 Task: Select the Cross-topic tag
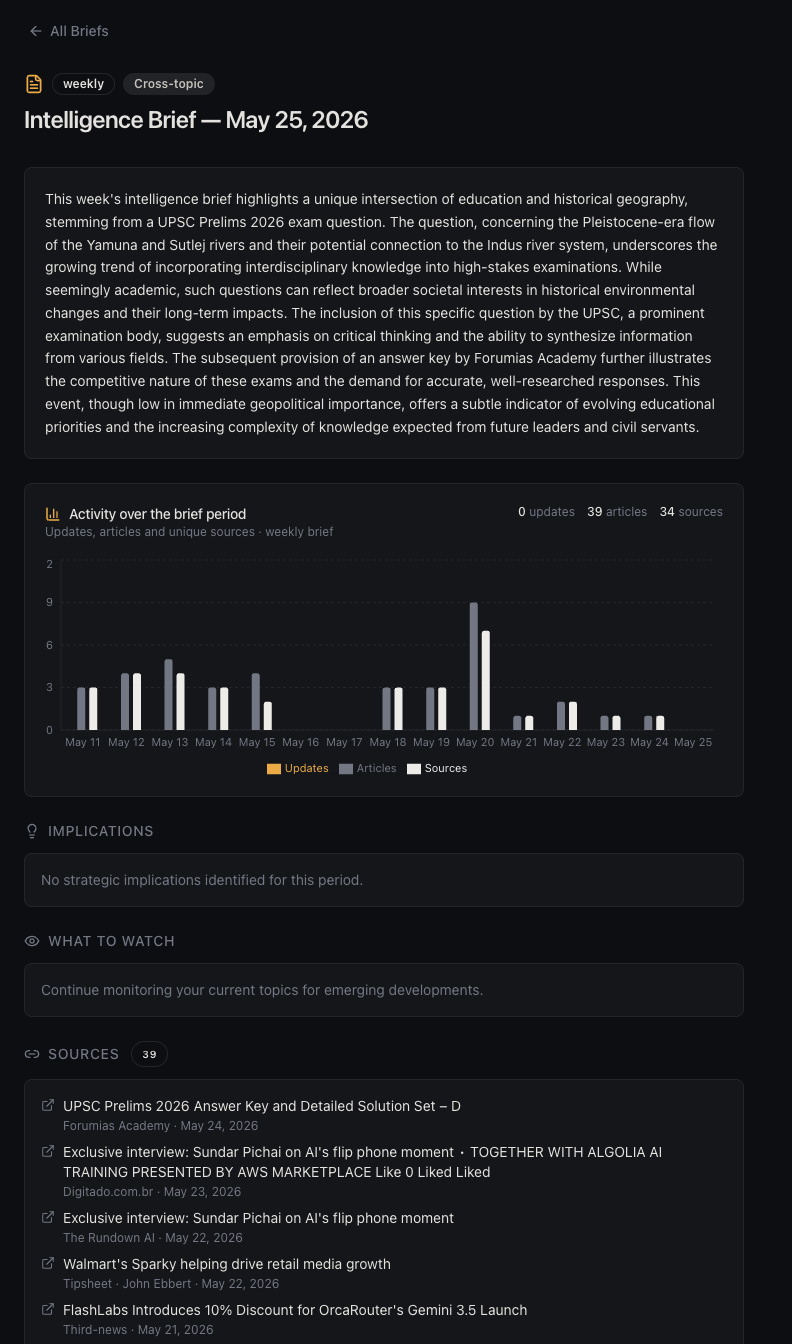coord(169,84)
